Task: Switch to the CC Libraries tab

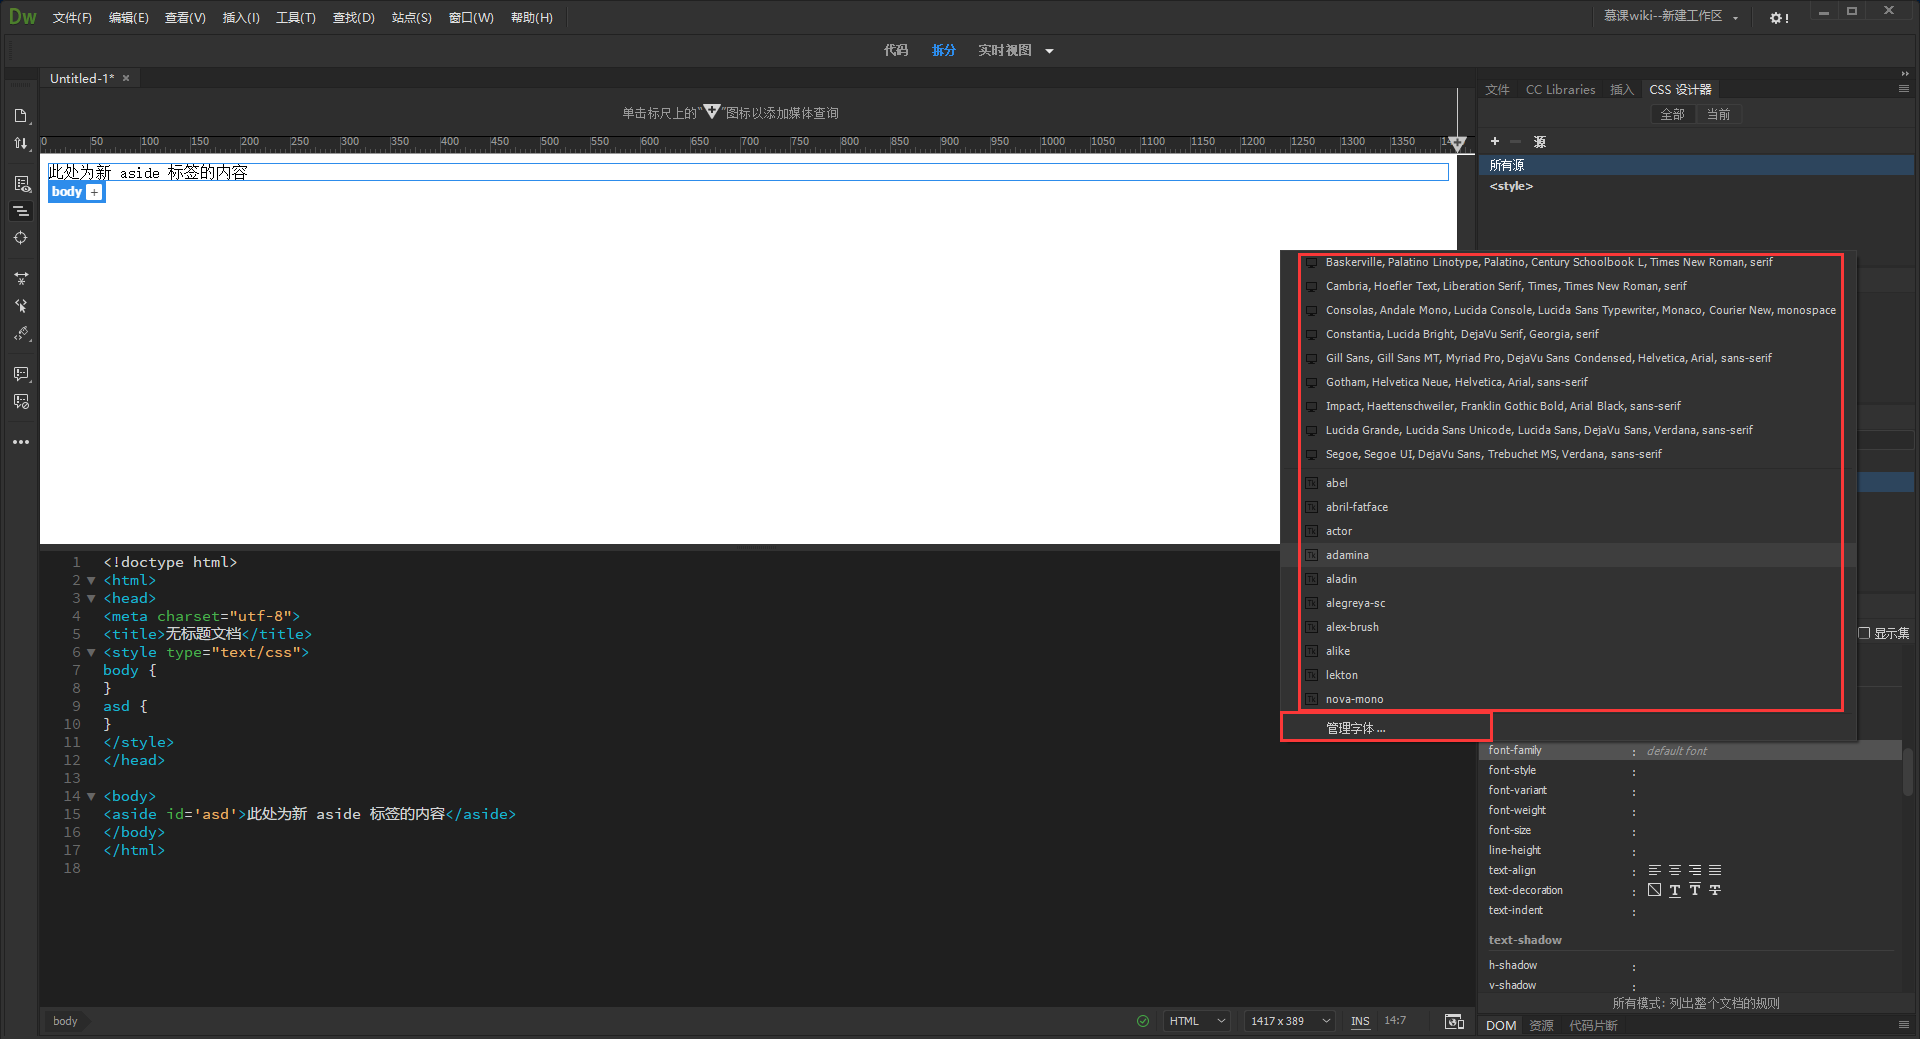Action: pos(1560,90)
